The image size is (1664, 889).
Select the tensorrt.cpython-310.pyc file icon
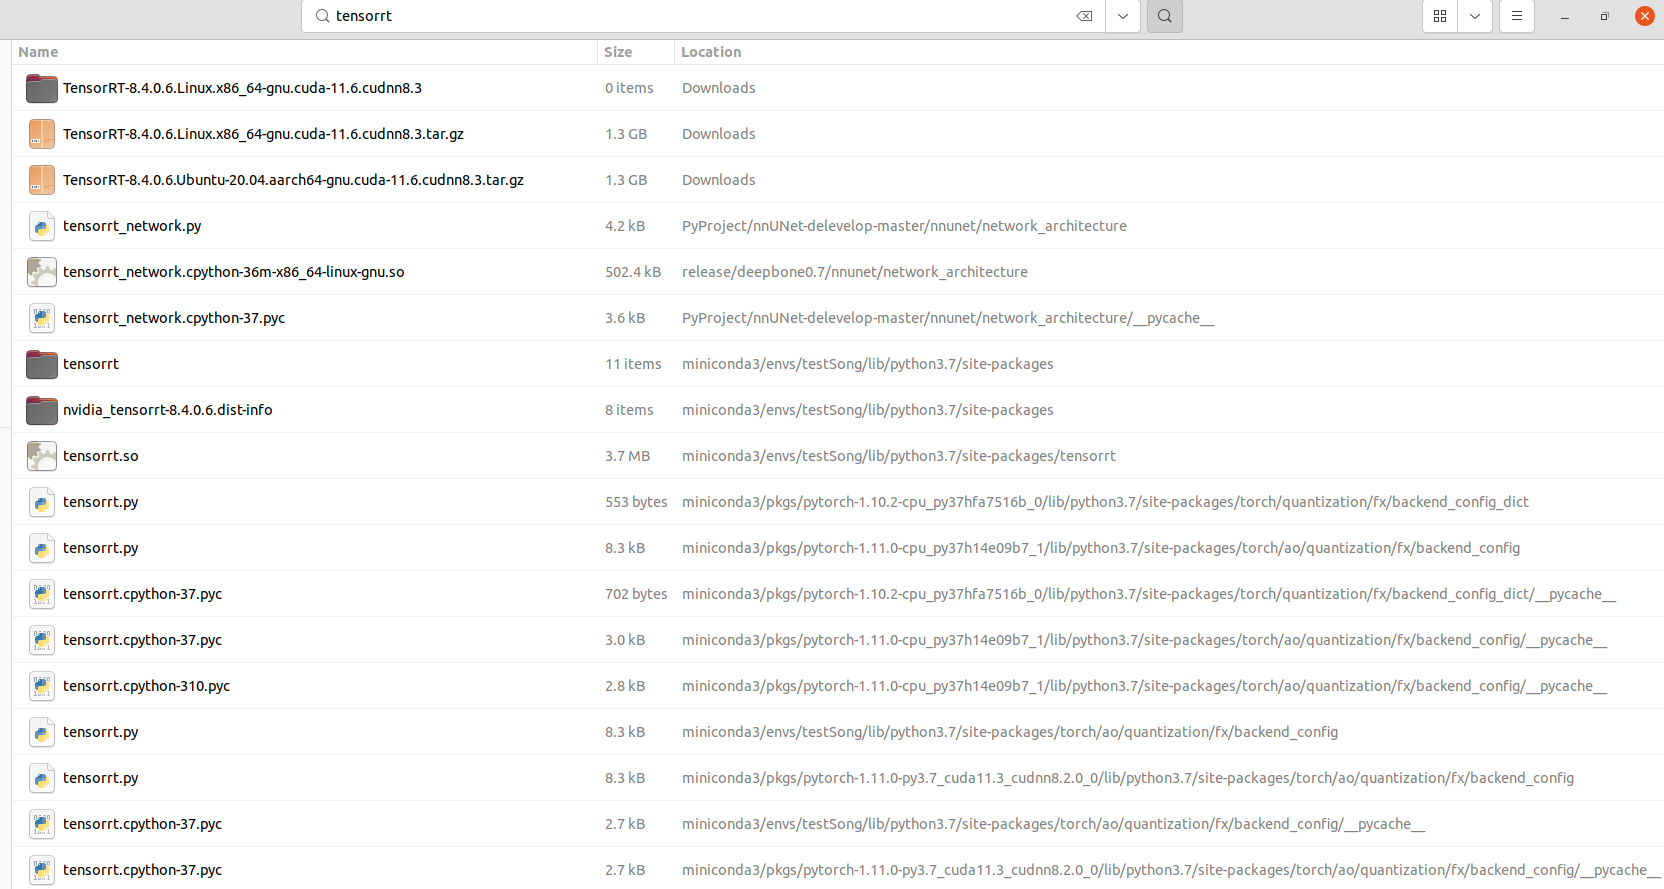tap(42, 686)
